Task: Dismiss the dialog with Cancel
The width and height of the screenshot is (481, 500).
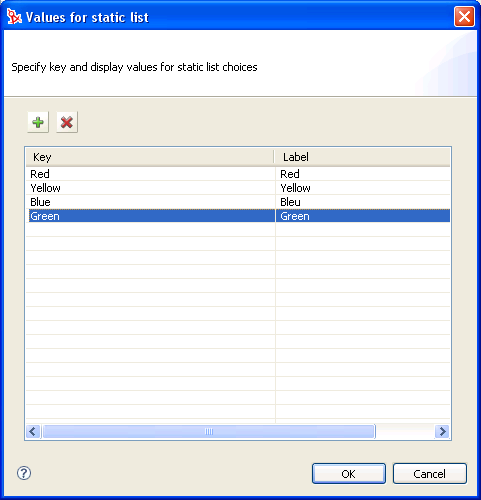Action: click(x=430, y=474)
